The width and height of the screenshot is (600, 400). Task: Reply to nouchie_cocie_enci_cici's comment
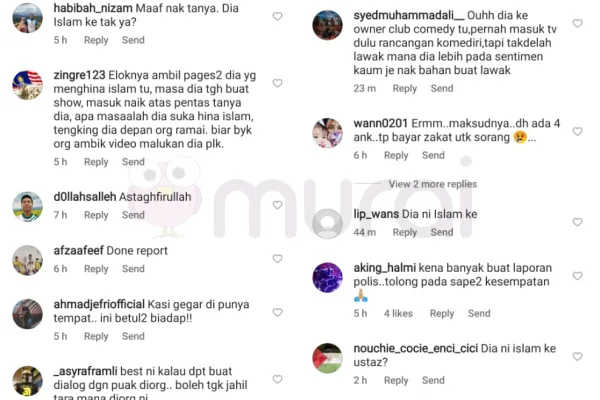tap(396, 380)
